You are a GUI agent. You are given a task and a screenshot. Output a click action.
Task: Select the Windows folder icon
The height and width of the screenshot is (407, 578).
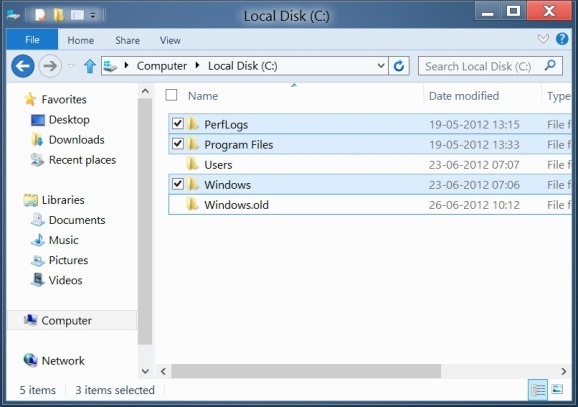[192, 184]
